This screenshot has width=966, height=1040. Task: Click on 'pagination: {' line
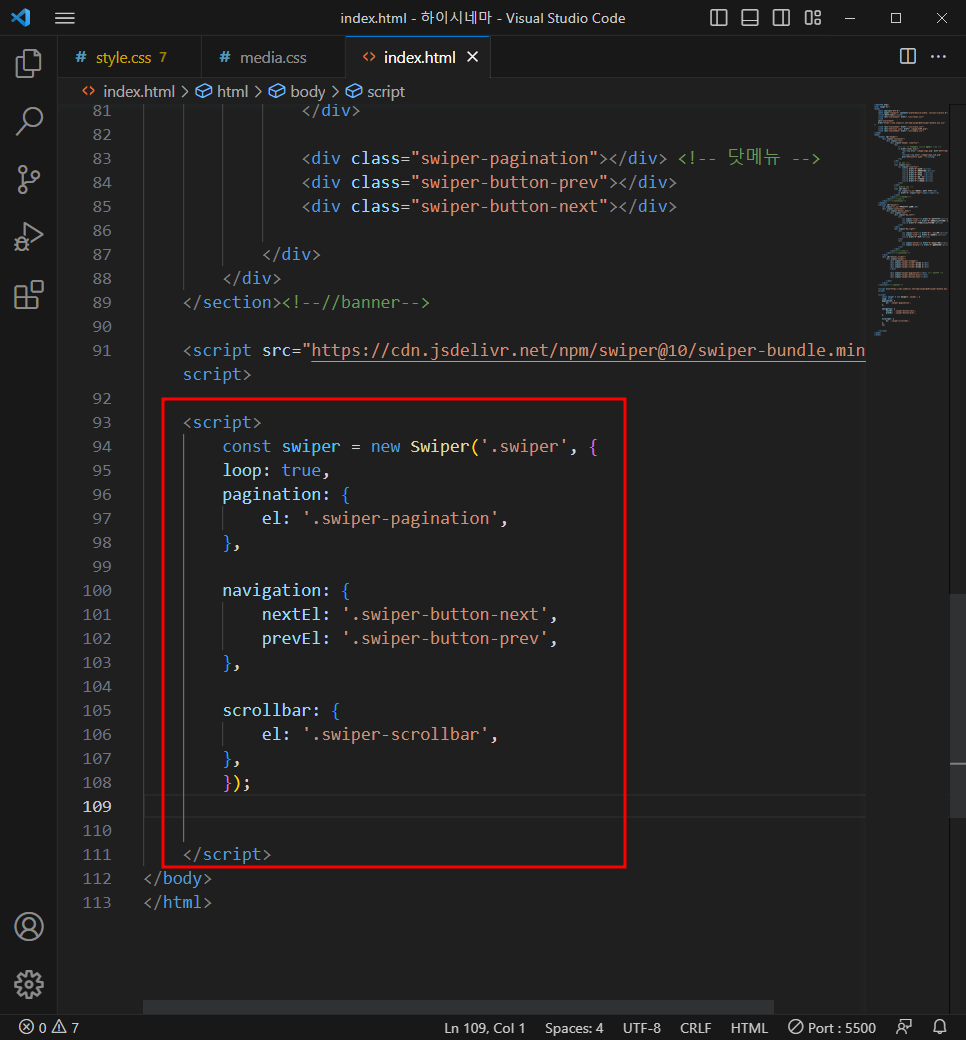click(x=286, y=494)
